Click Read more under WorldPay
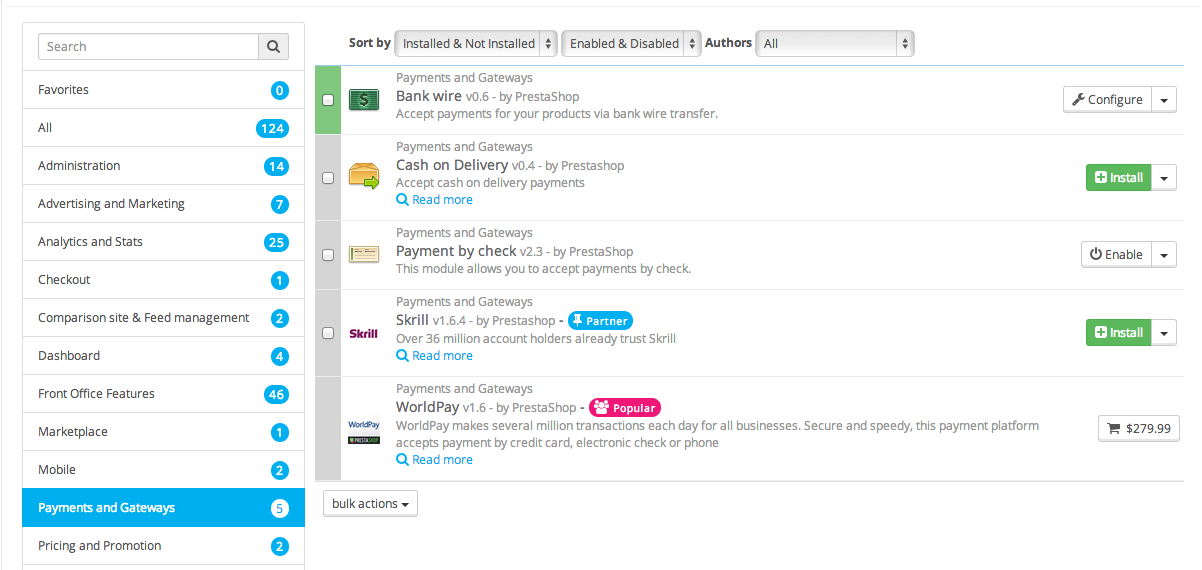1202x570 pixels. pos(435,460)
